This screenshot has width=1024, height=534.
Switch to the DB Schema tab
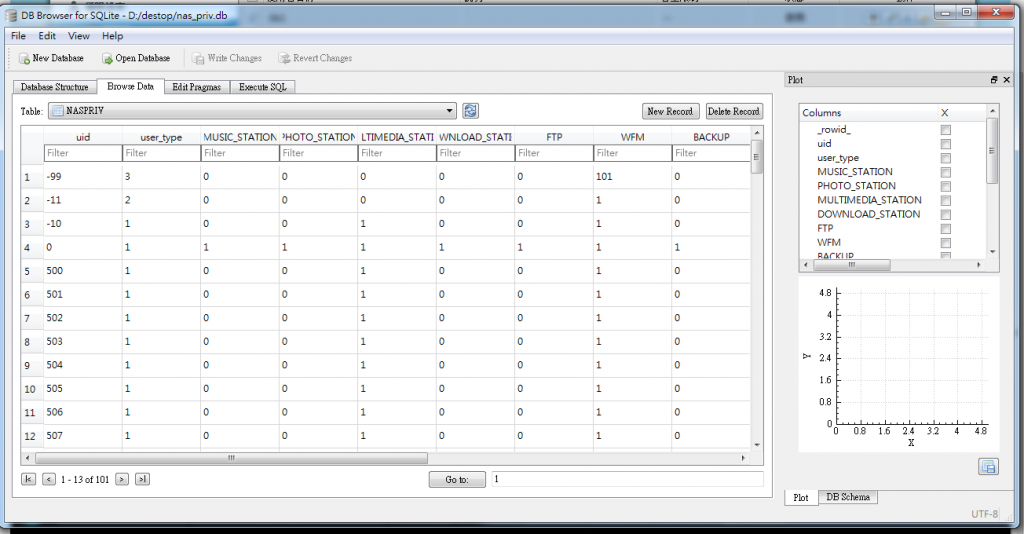coord(848,497)
